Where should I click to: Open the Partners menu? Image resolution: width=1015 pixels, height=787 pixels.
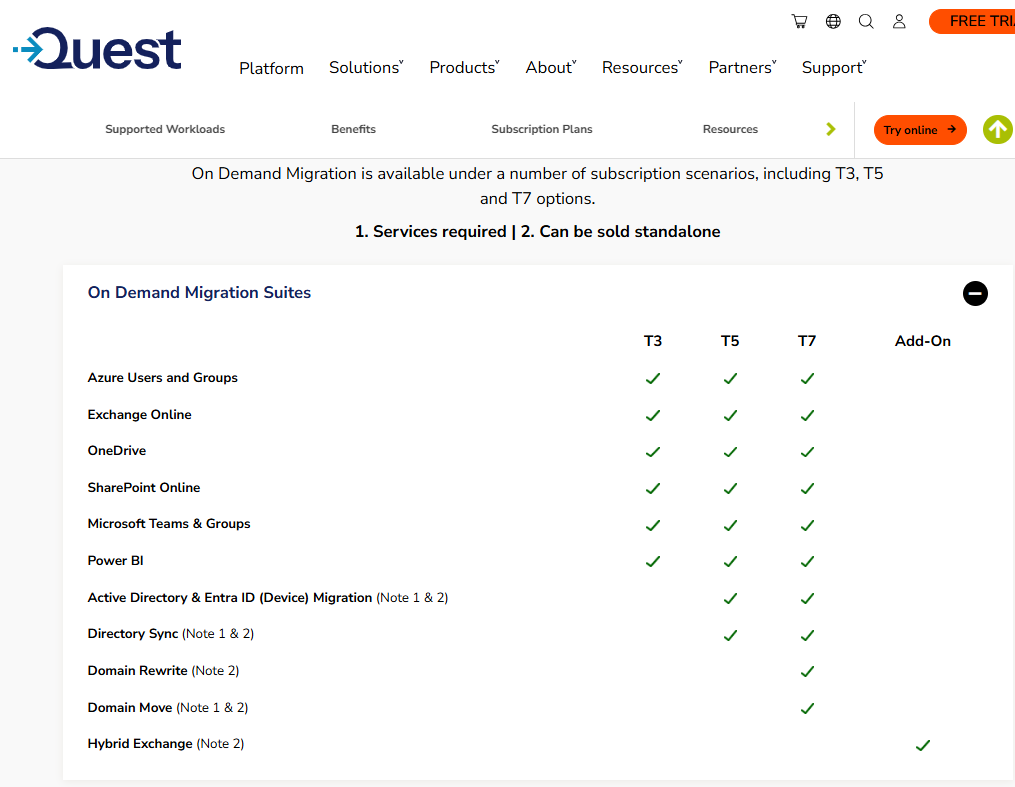point(741,67)
